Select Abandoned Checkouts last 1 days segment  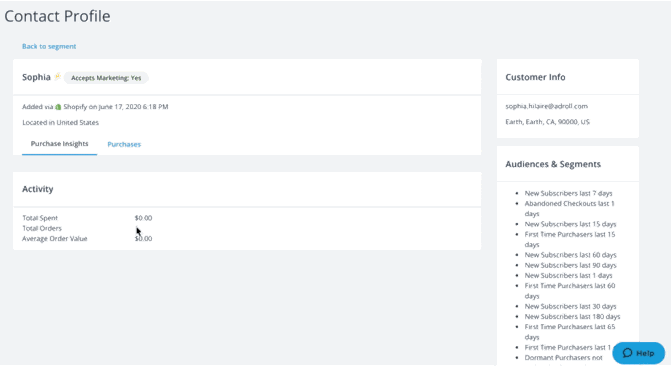570,209
